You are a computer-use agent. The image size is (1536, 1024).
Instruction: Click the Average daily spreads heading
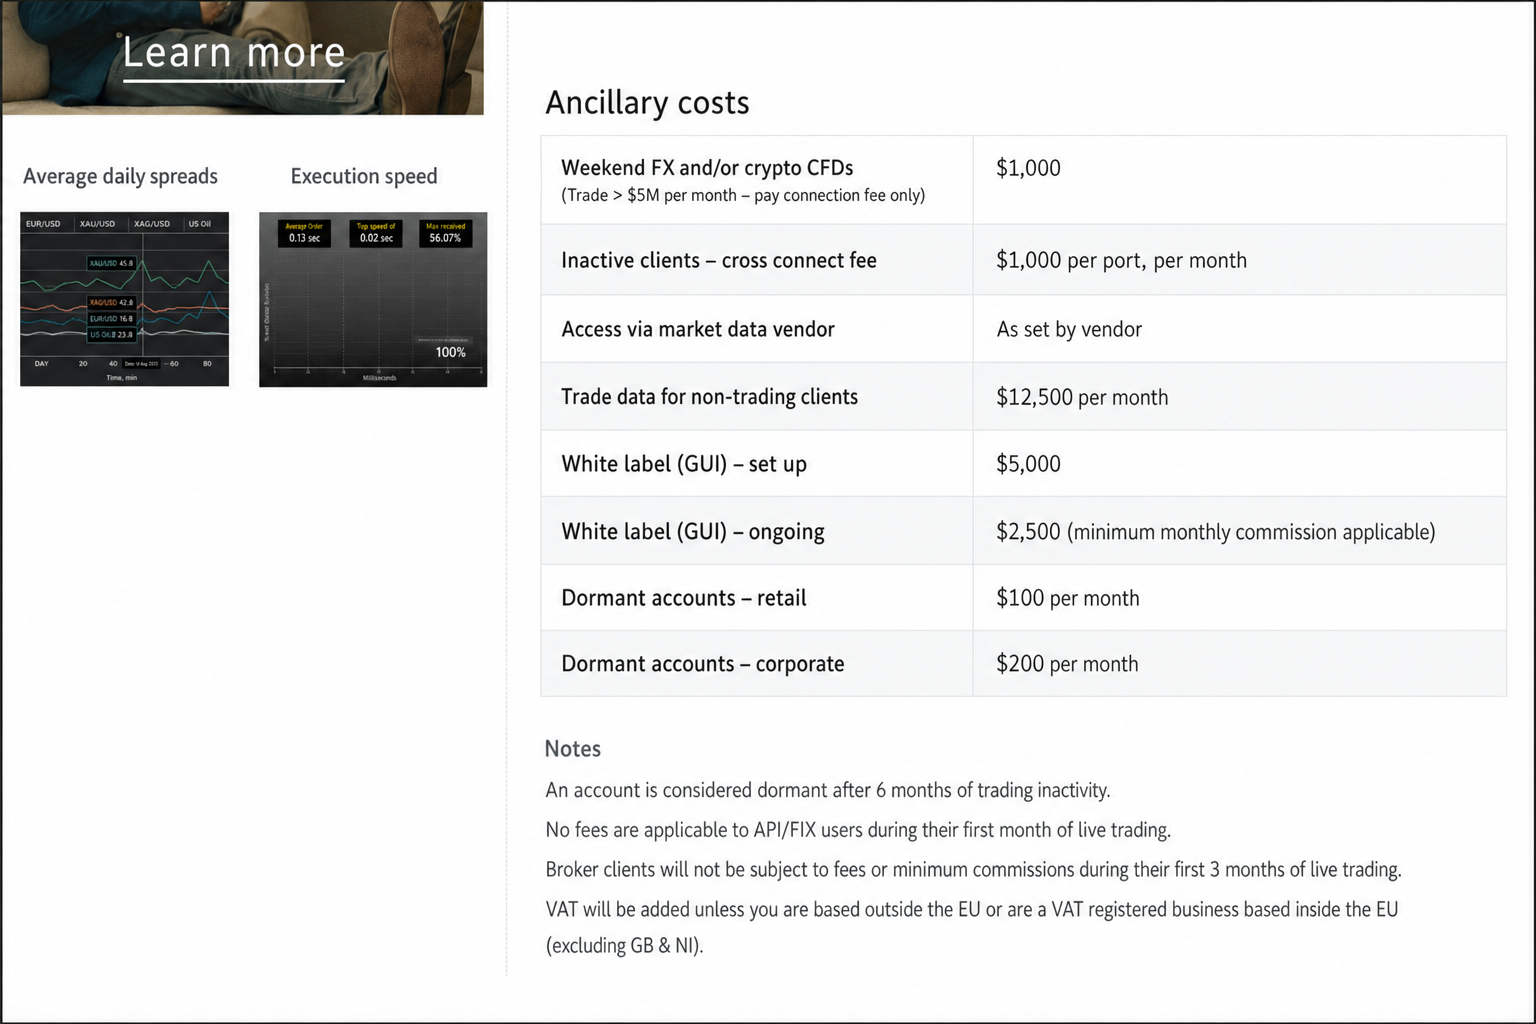tap(120, 176)
